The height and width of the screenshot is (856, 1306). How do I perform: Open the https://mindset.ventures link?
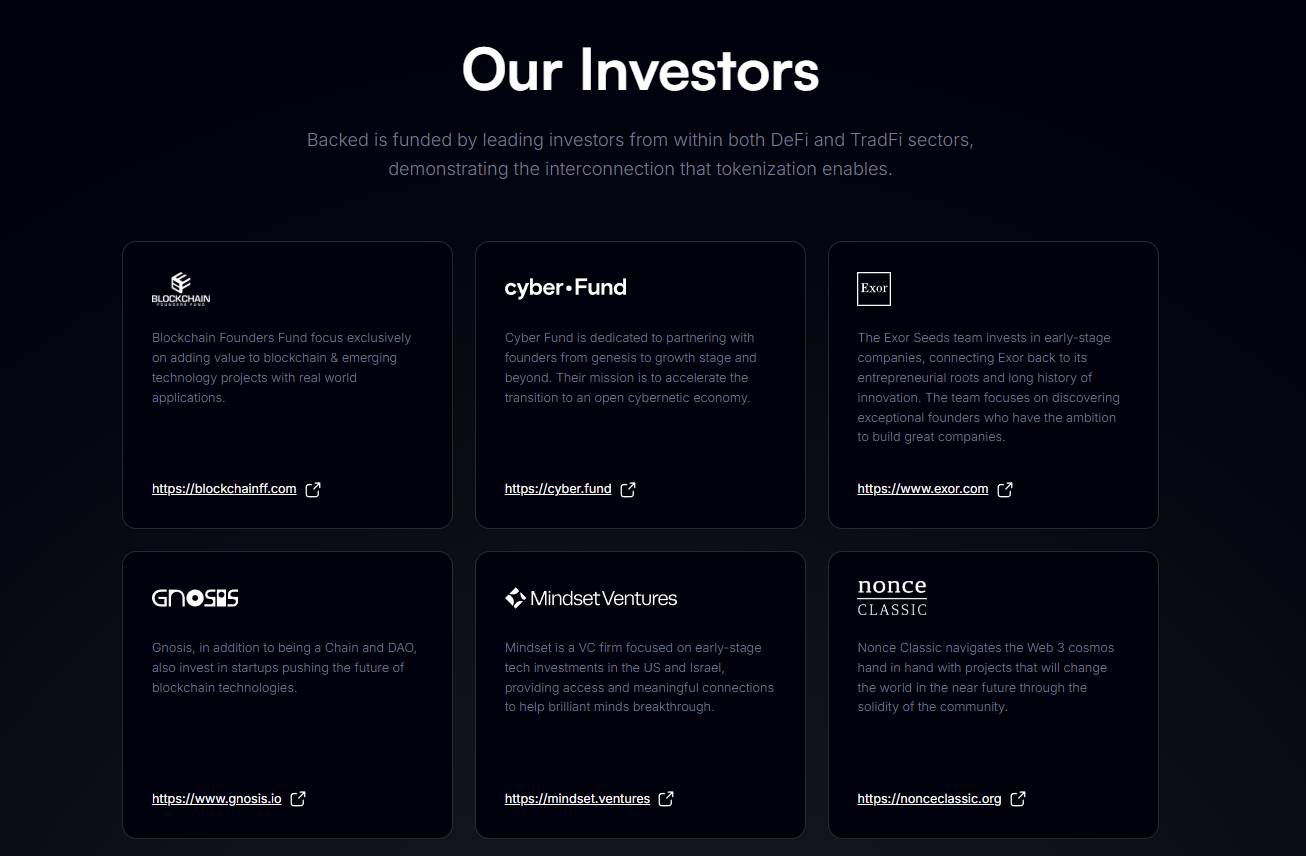(x=577, y=798)
